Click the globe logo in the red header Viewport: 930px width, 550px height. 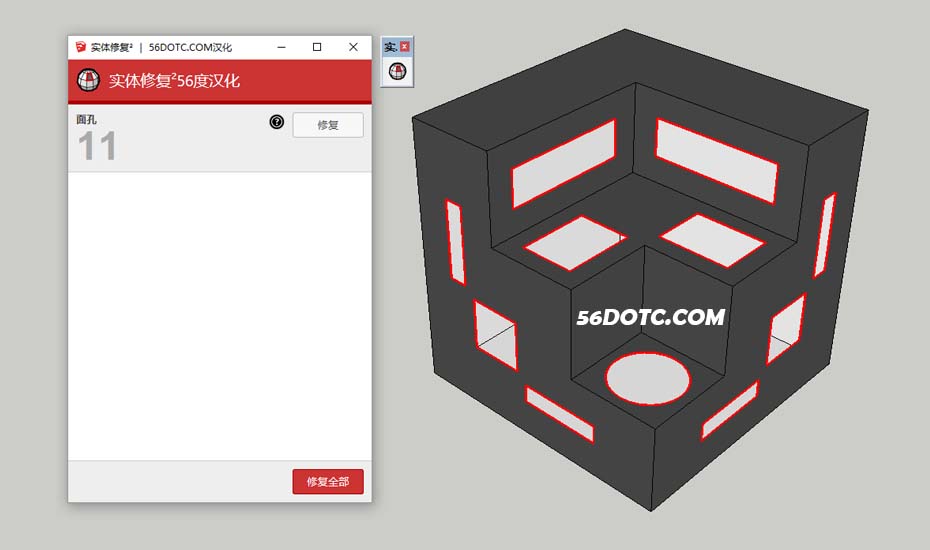(89, 81)
